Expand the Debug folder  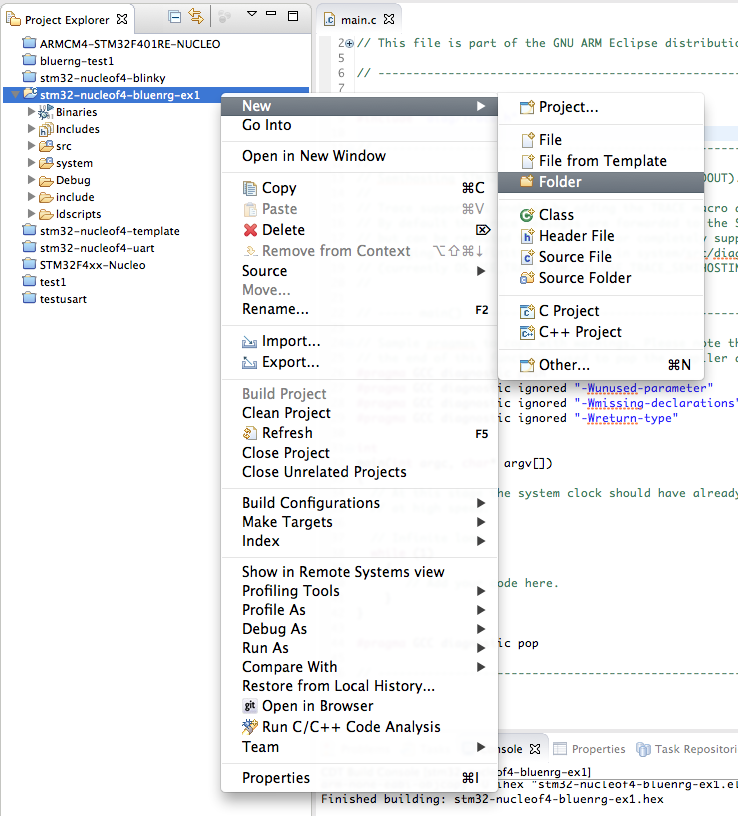click(x=31, y=180)
